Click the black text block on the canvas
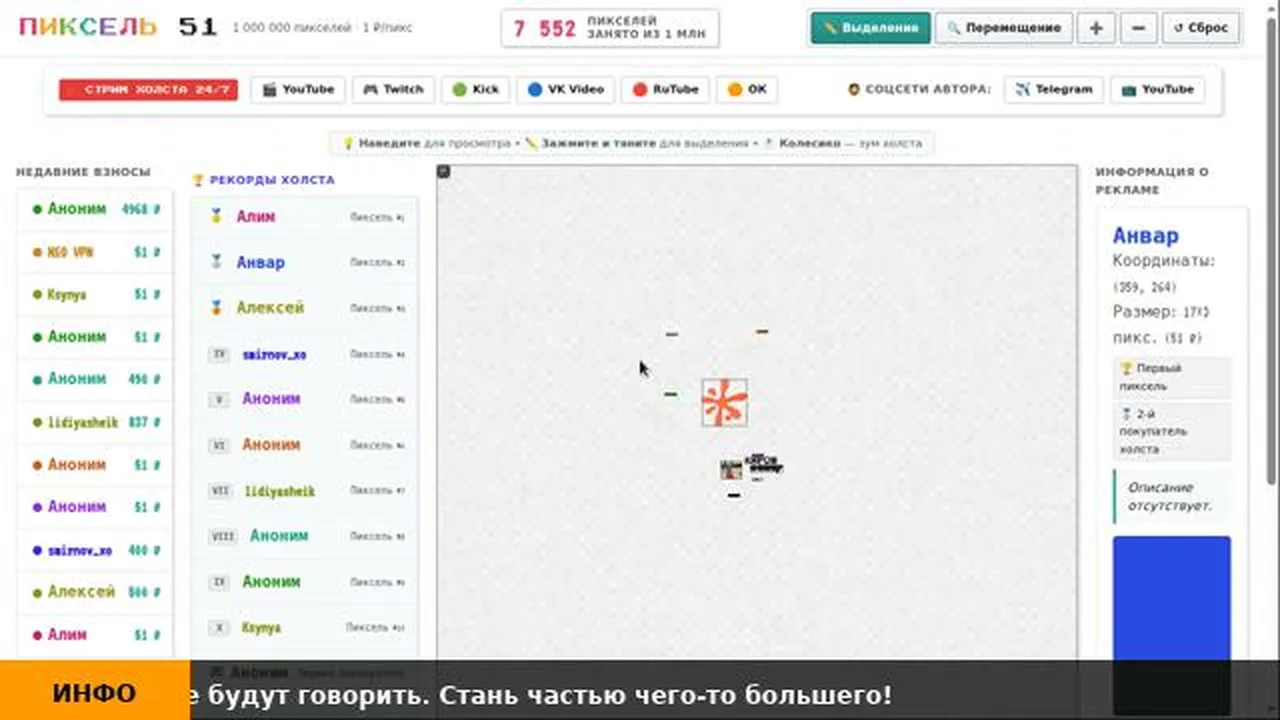 coord(764,464)
